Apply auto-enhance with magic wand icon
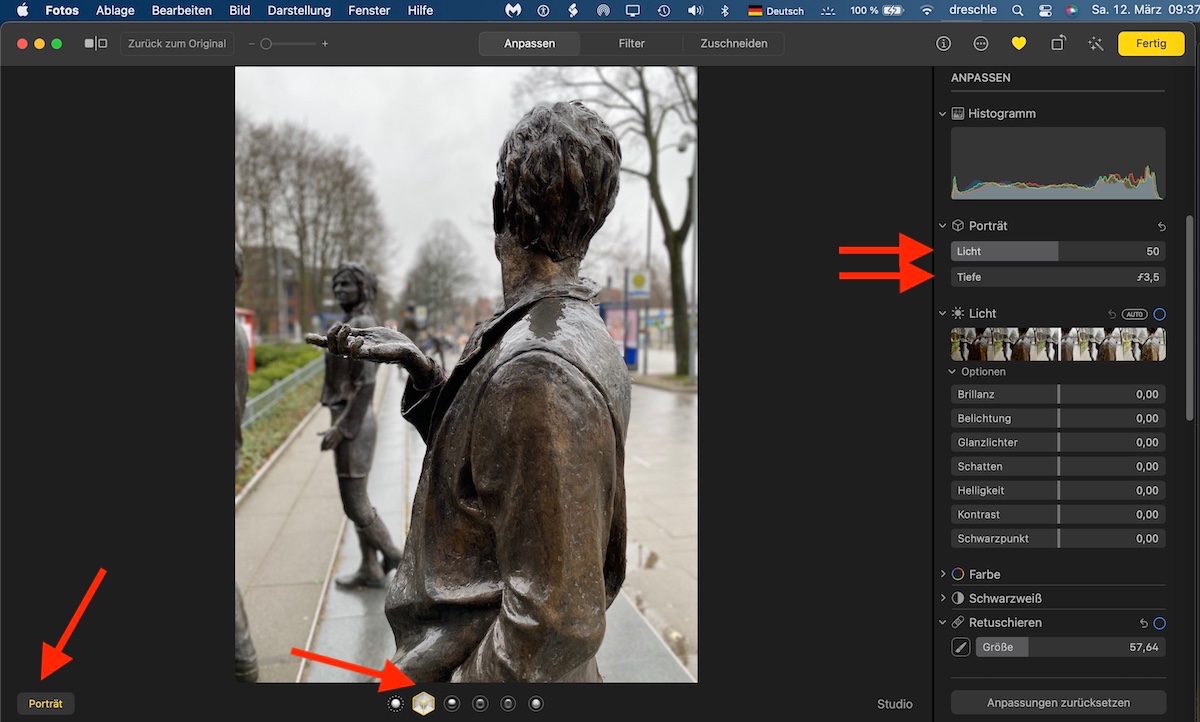Screen dimensions: 1200x722 click(x=1095, y=44)
